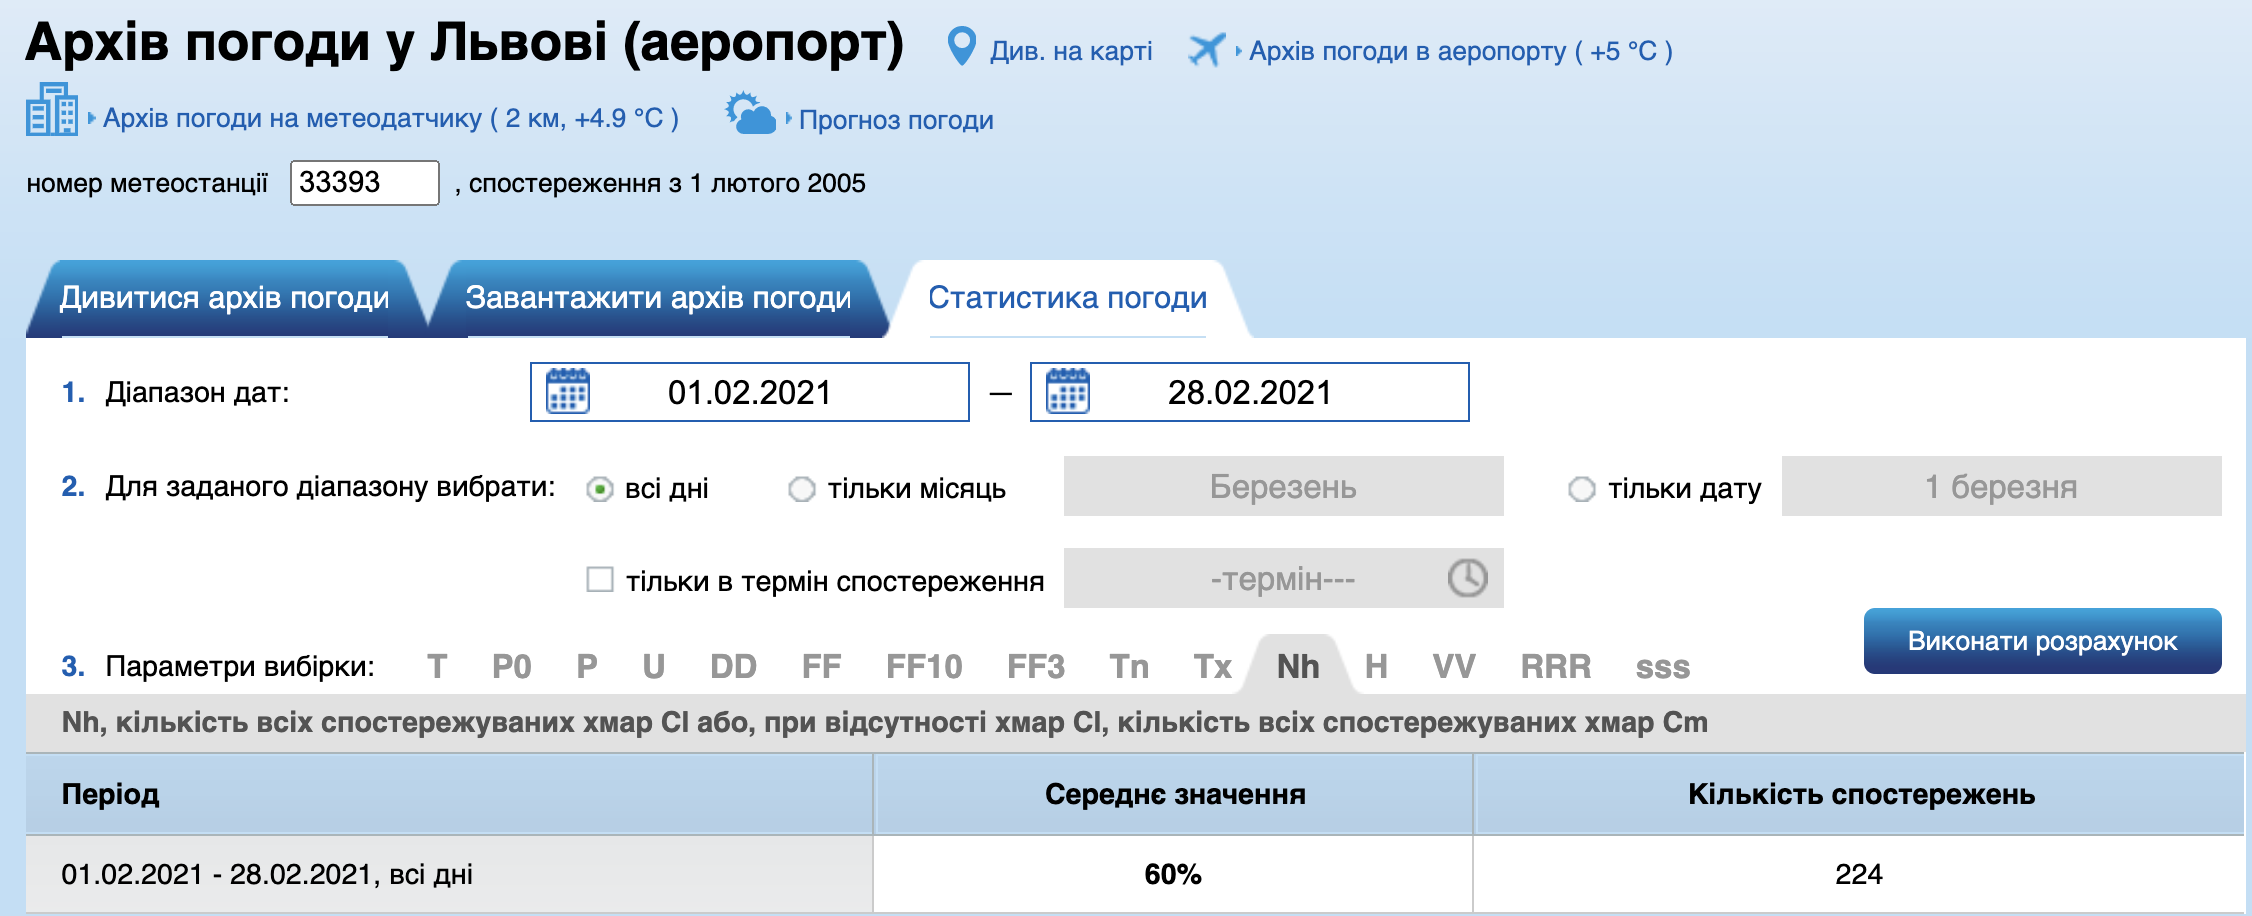Click the map pin location icon
Viewport: 2252px width, 916px height.
coord(961,47)
